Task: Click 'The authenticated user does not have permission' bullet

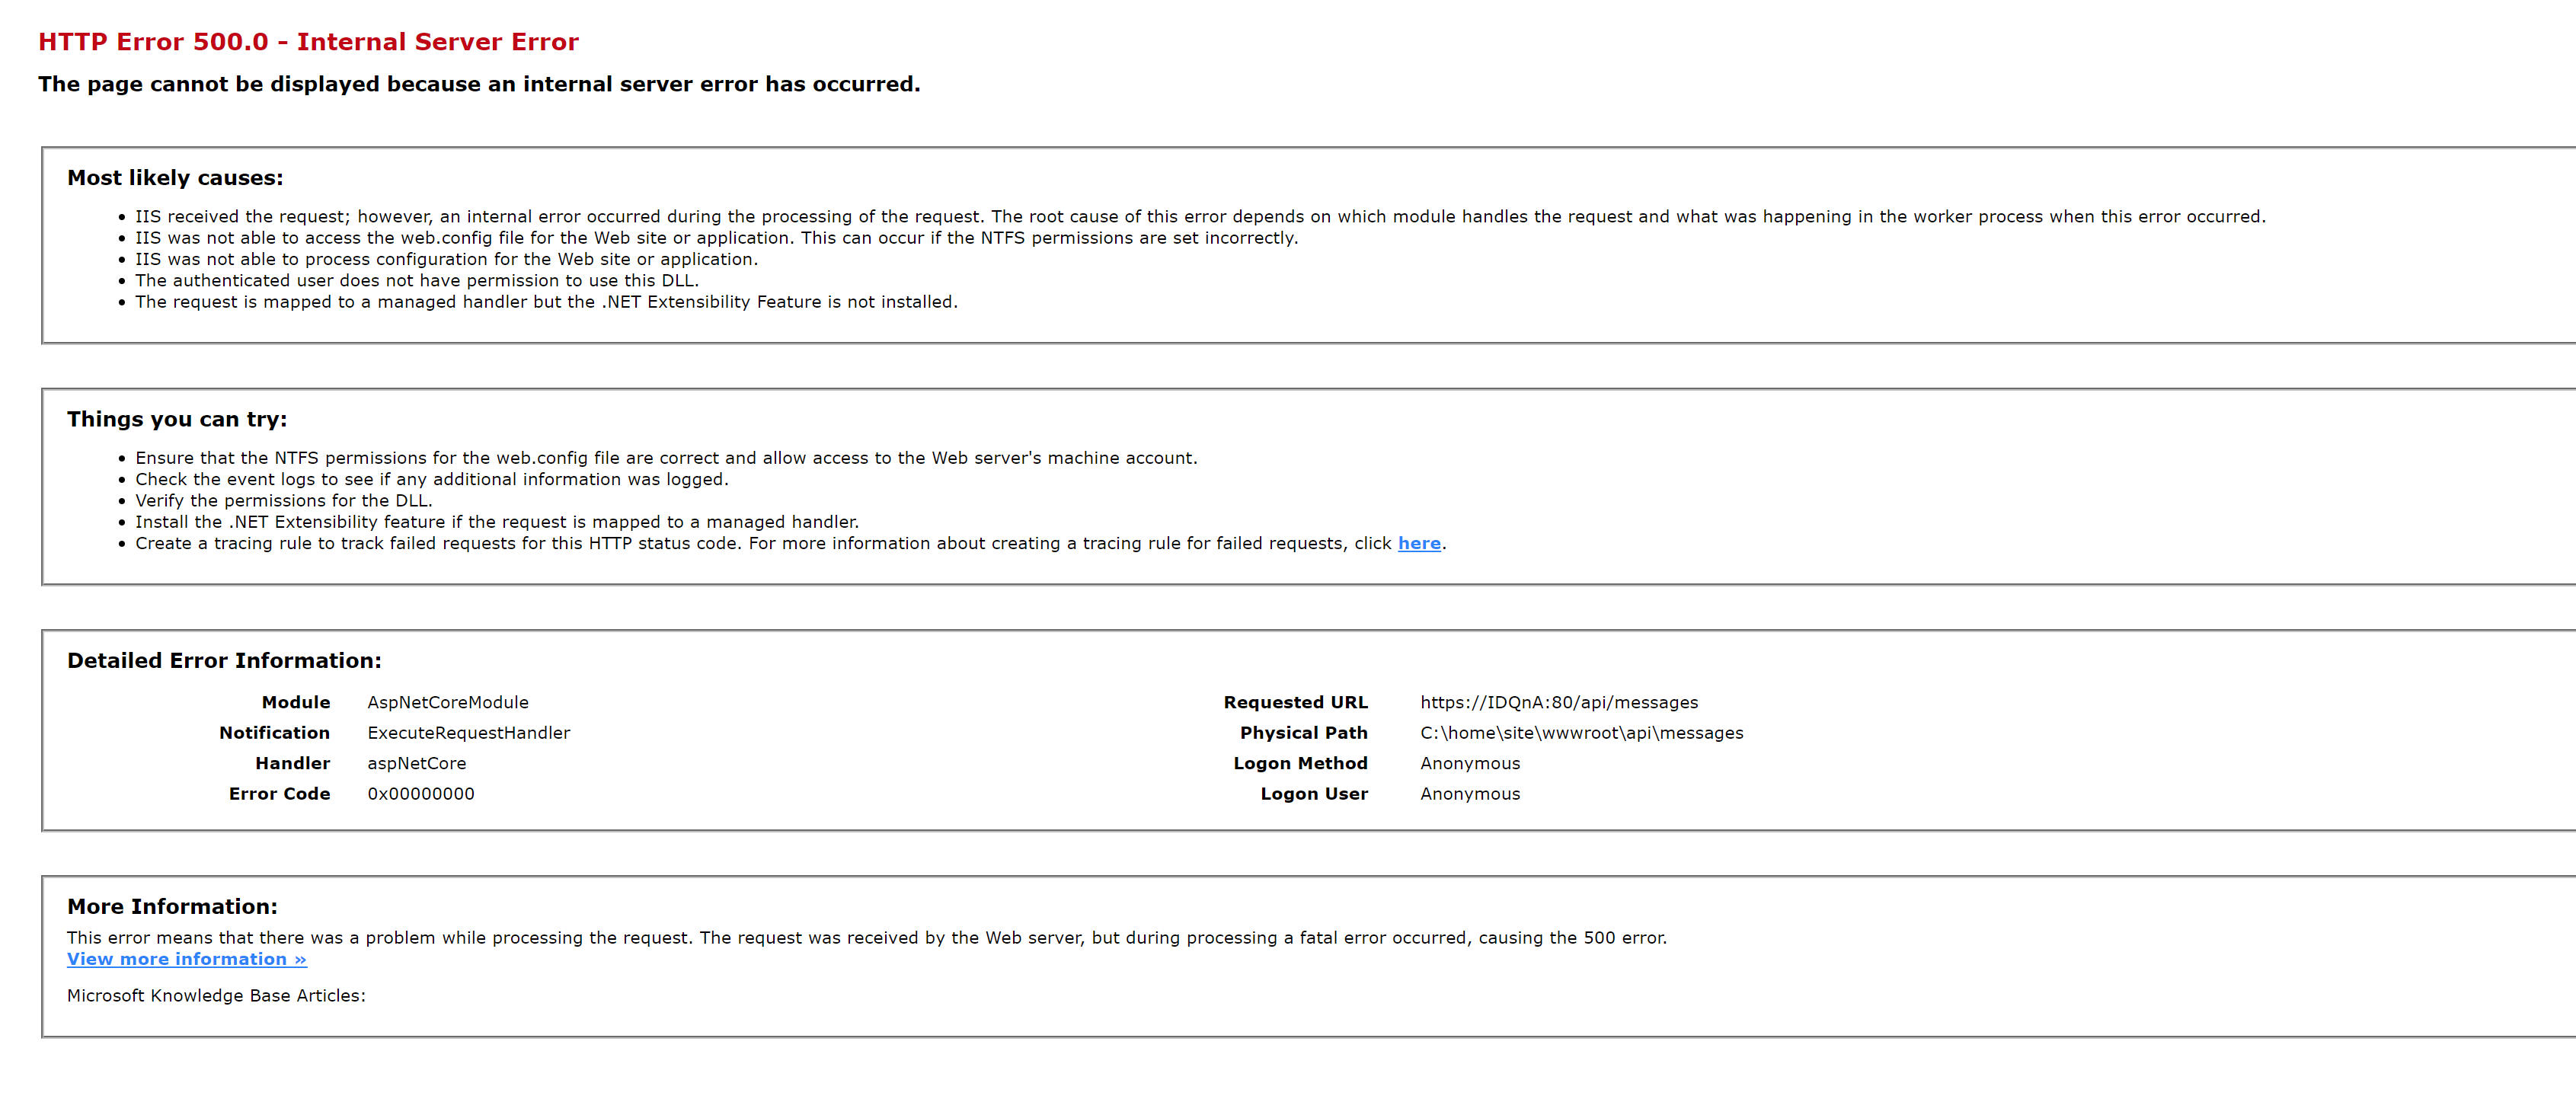Action: click(x=417, y=281)
